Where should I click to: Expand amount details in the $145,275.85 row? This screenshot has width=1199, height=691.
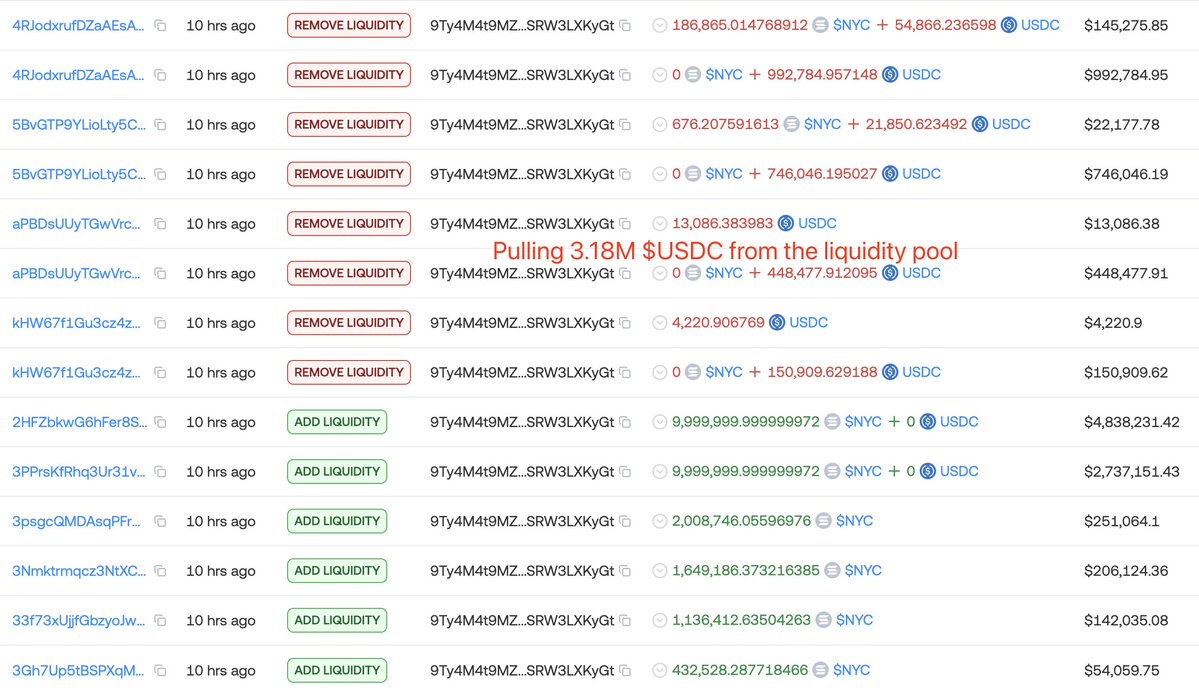(659, 25)
